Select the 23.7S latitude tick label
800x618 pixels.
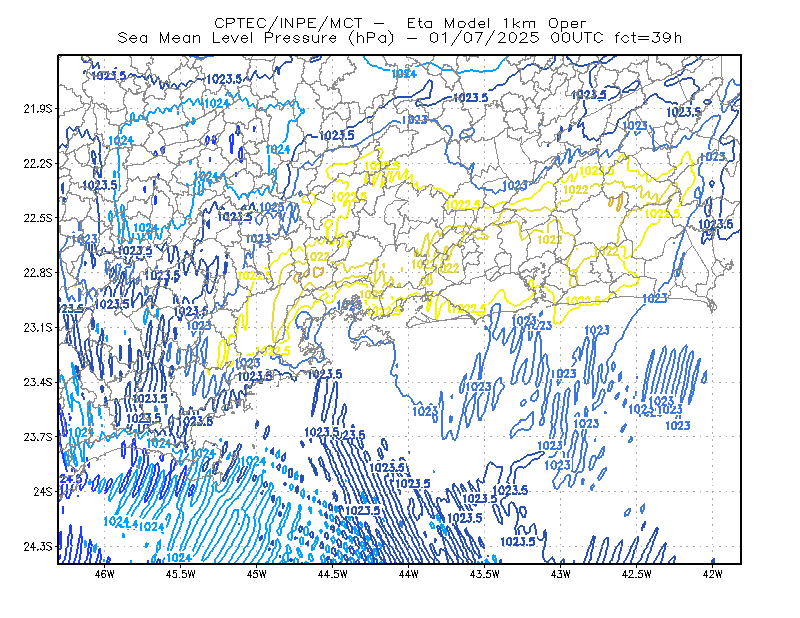tap(38, 437)
